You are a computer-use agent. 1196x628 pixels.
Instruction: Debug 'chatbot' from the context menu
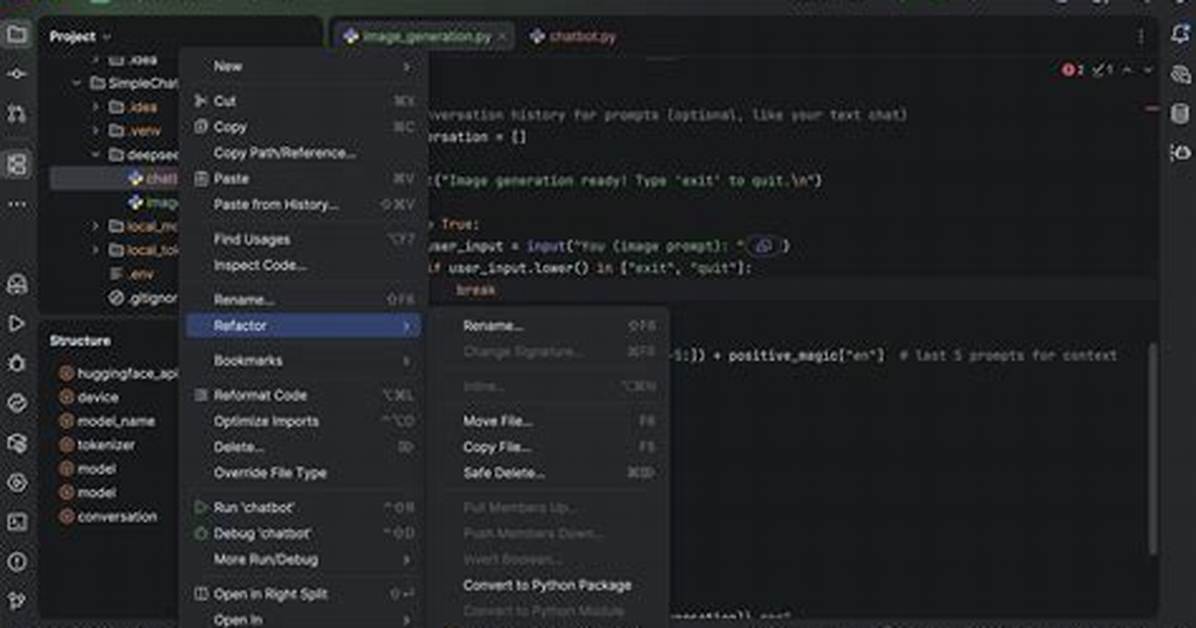point(304,533)
